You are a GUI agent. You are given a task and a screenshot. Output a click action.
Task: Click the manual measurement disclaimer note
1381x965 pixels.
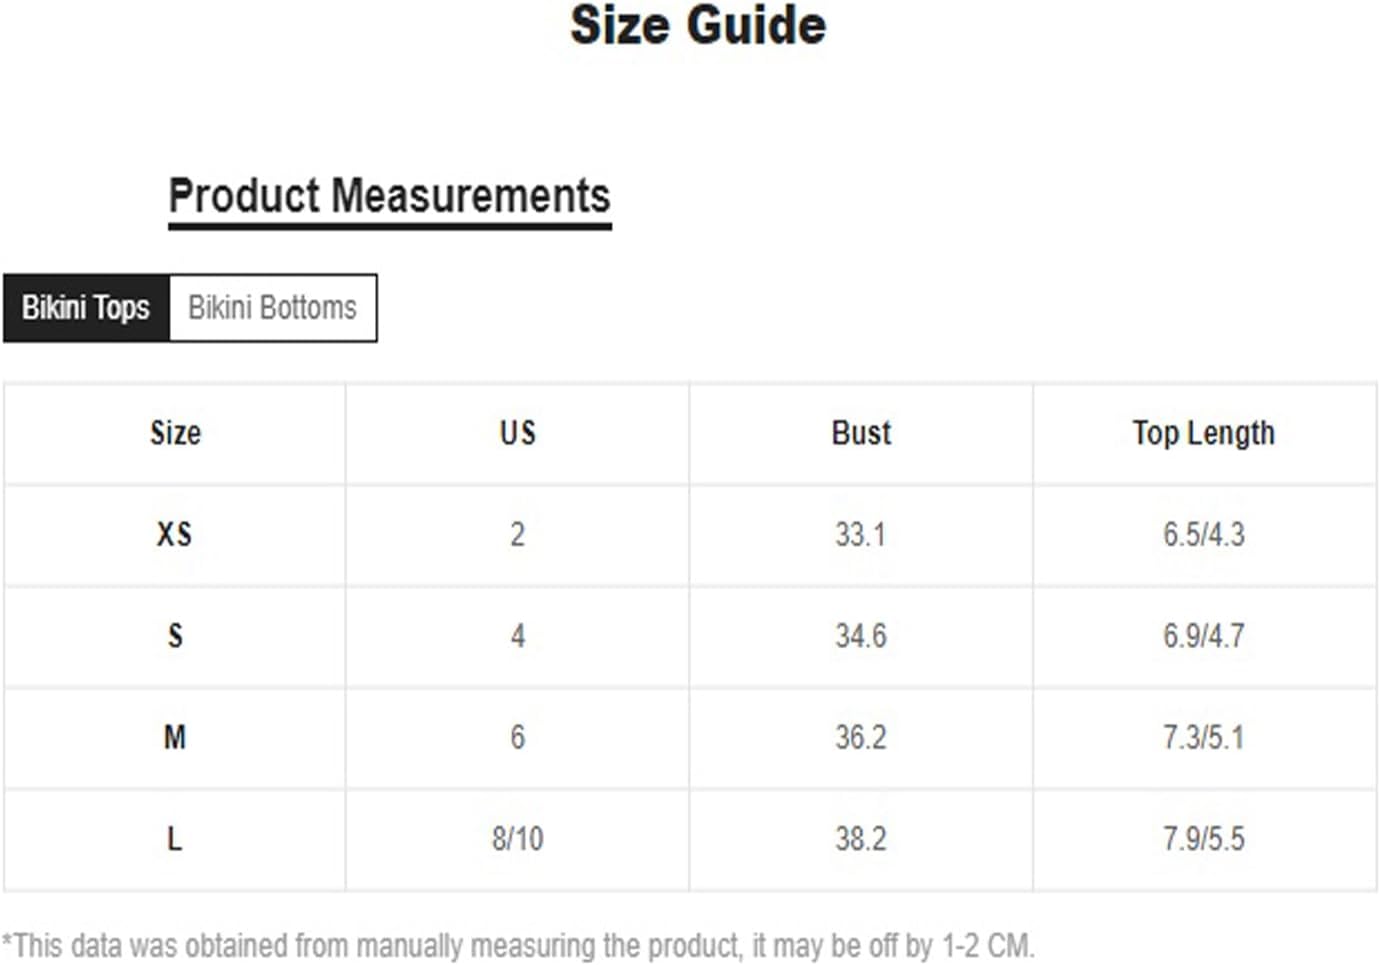pos(518,945)
